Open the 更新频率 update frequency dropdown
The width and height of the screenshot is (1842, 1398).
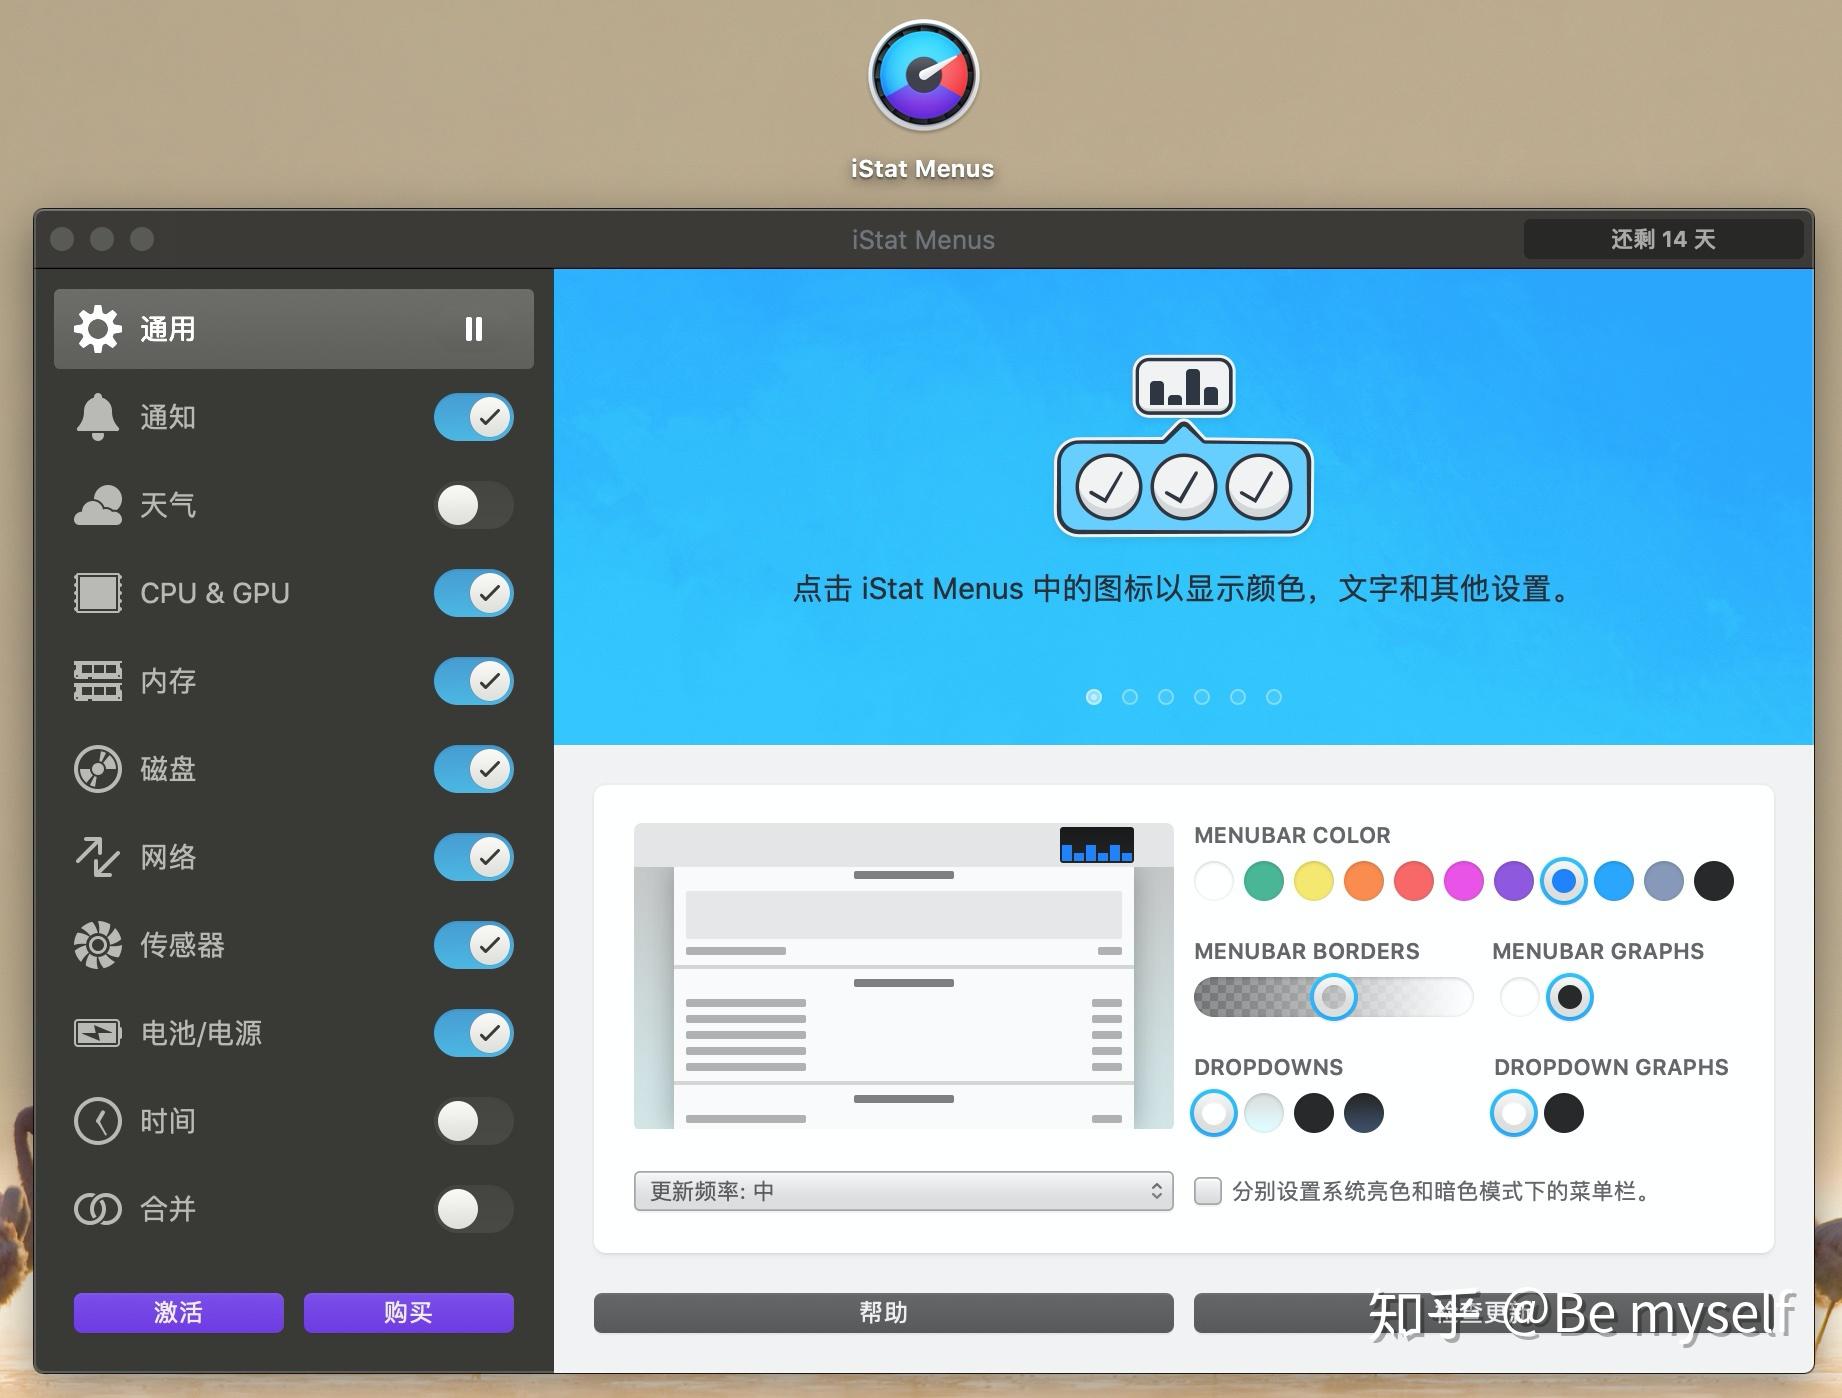click(x=904, y=1191)
